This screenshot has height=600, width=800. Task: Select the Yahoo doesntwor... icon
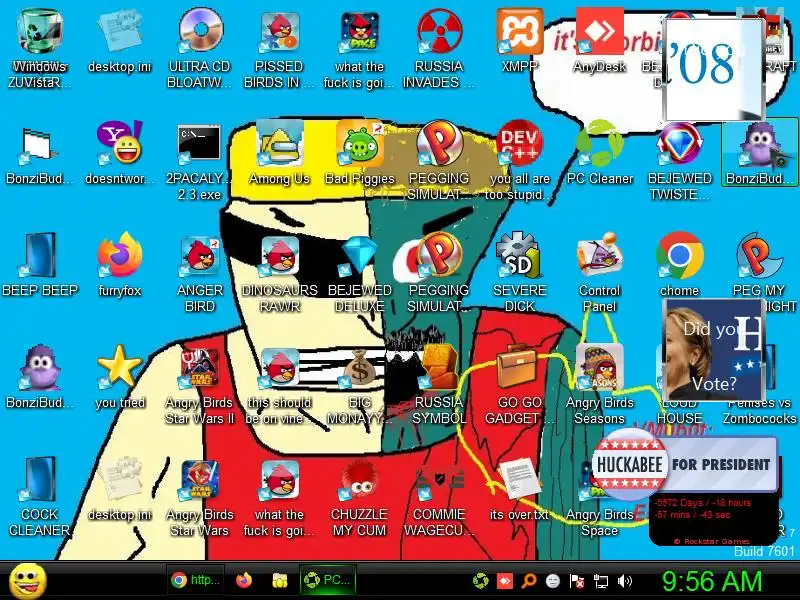(x=120, y=143)
